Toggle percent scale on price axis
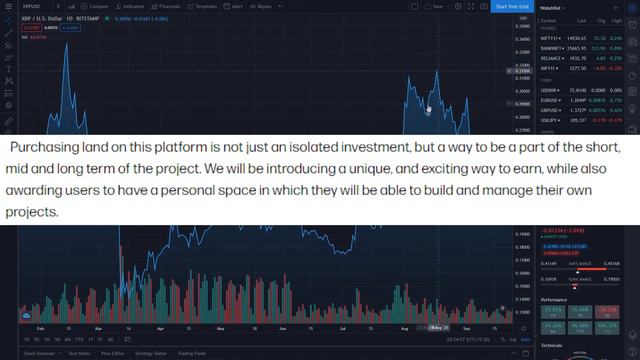The image size is (640, 360). coord(503,340)
